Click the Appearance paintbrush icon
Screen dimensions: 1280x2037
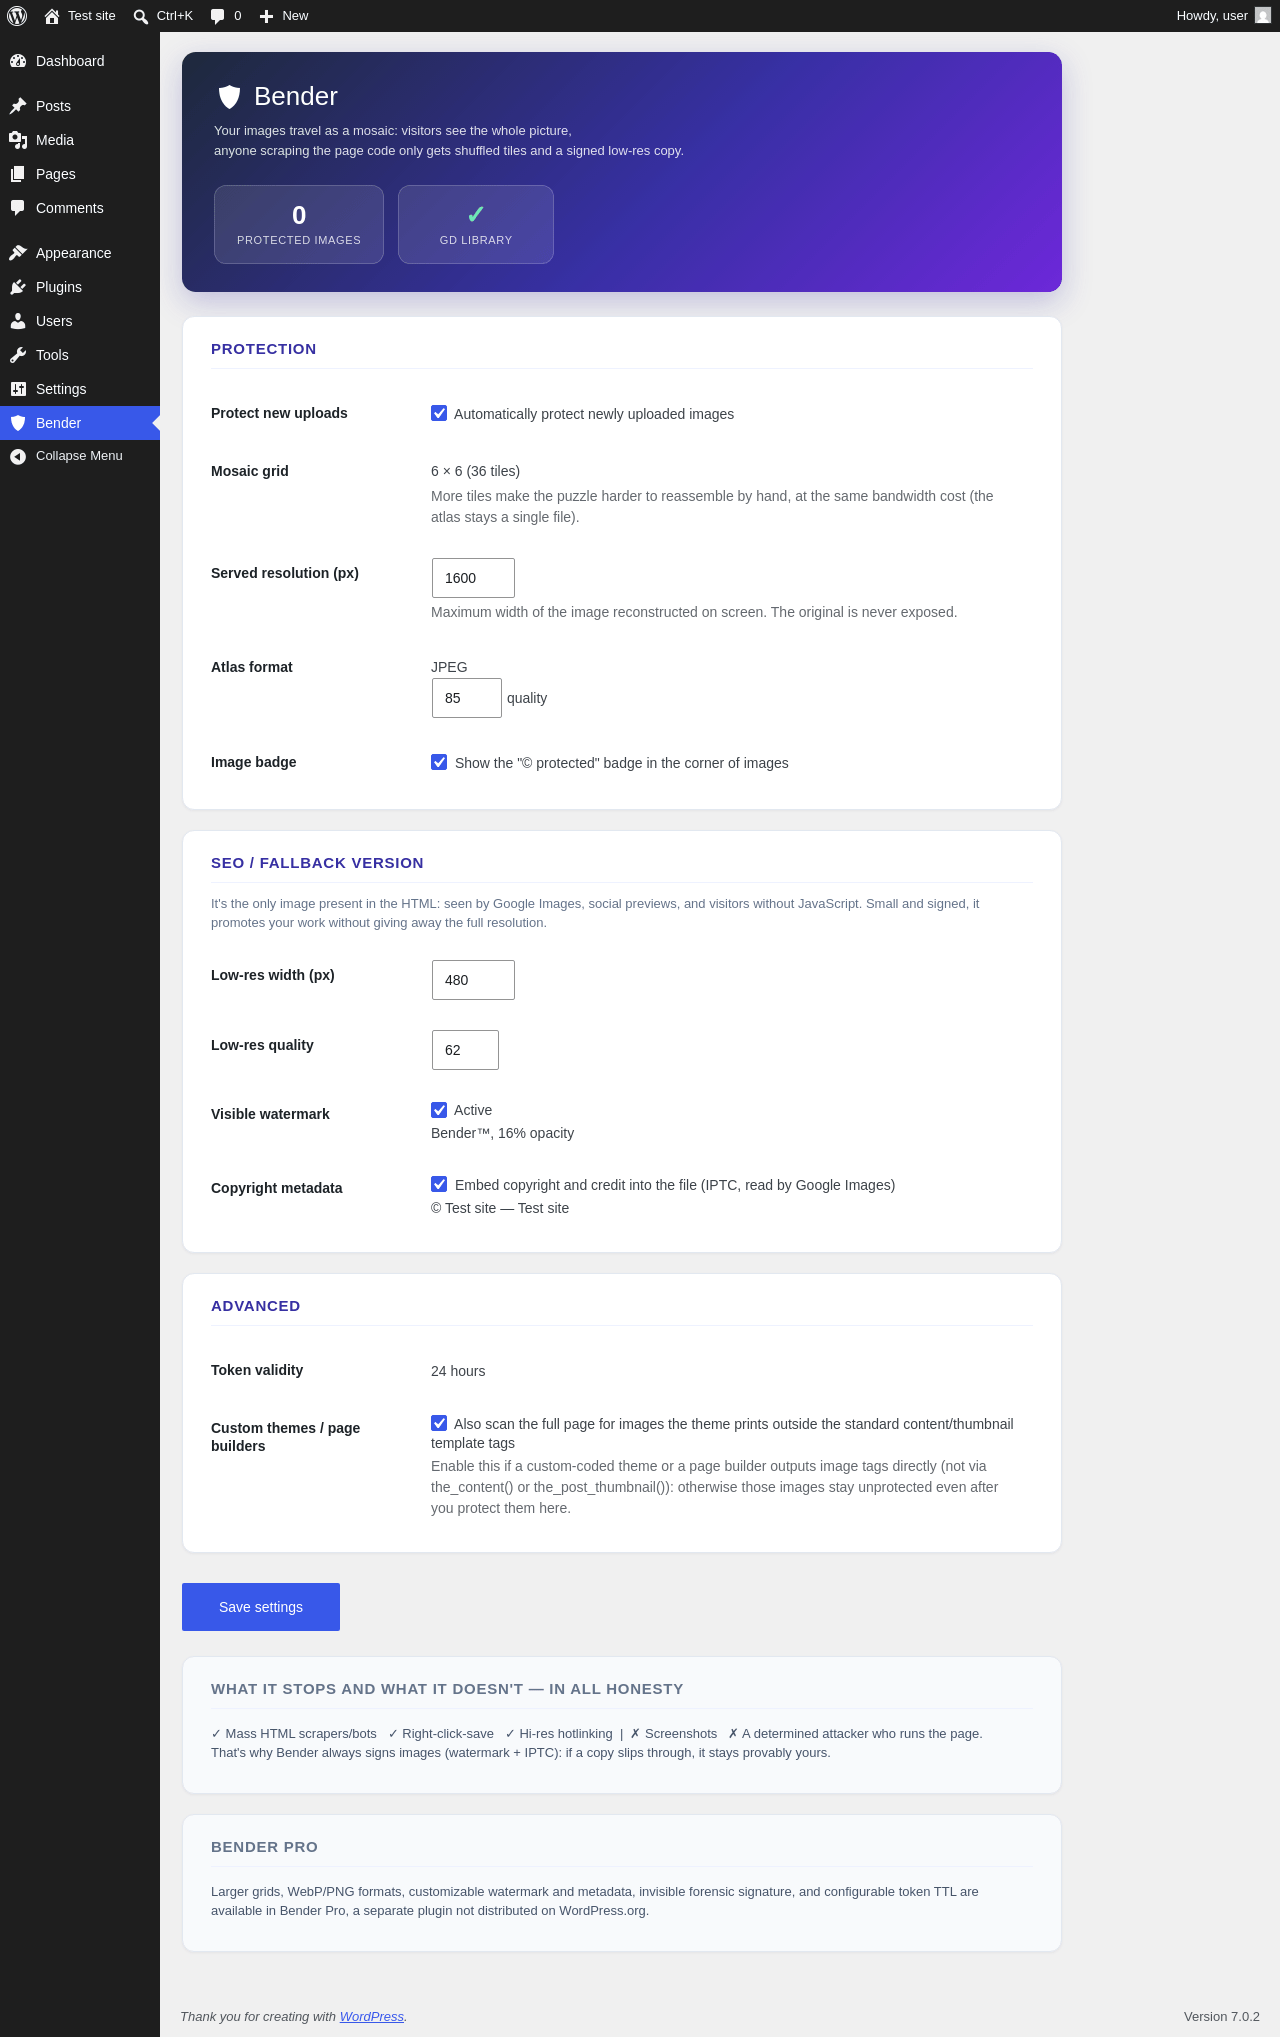(x=18, y=253)
